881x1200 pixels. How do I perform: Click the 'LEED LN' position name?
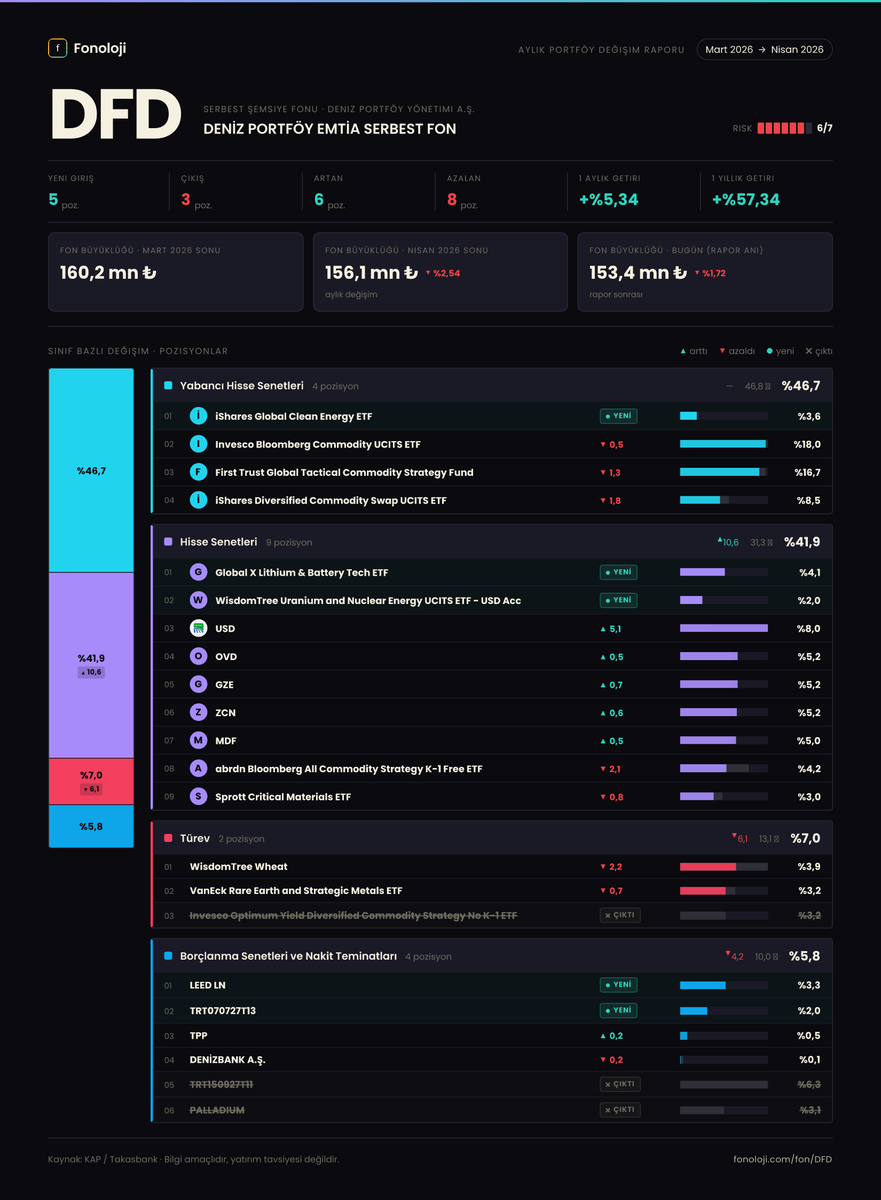[x=208, y=985]
